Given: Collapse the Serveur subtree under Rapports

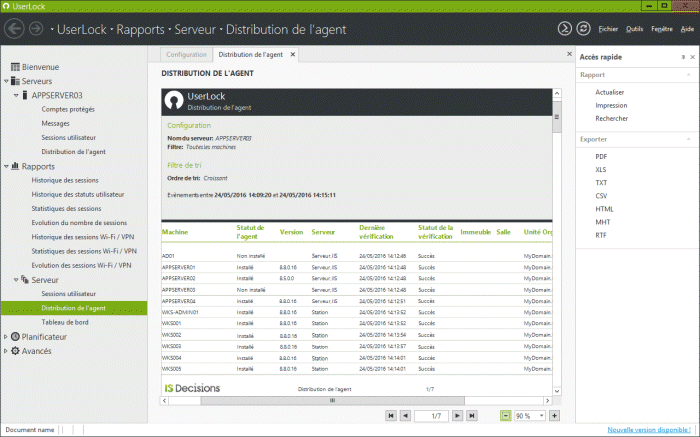Looking at the screenshot, I should [16, 279].
